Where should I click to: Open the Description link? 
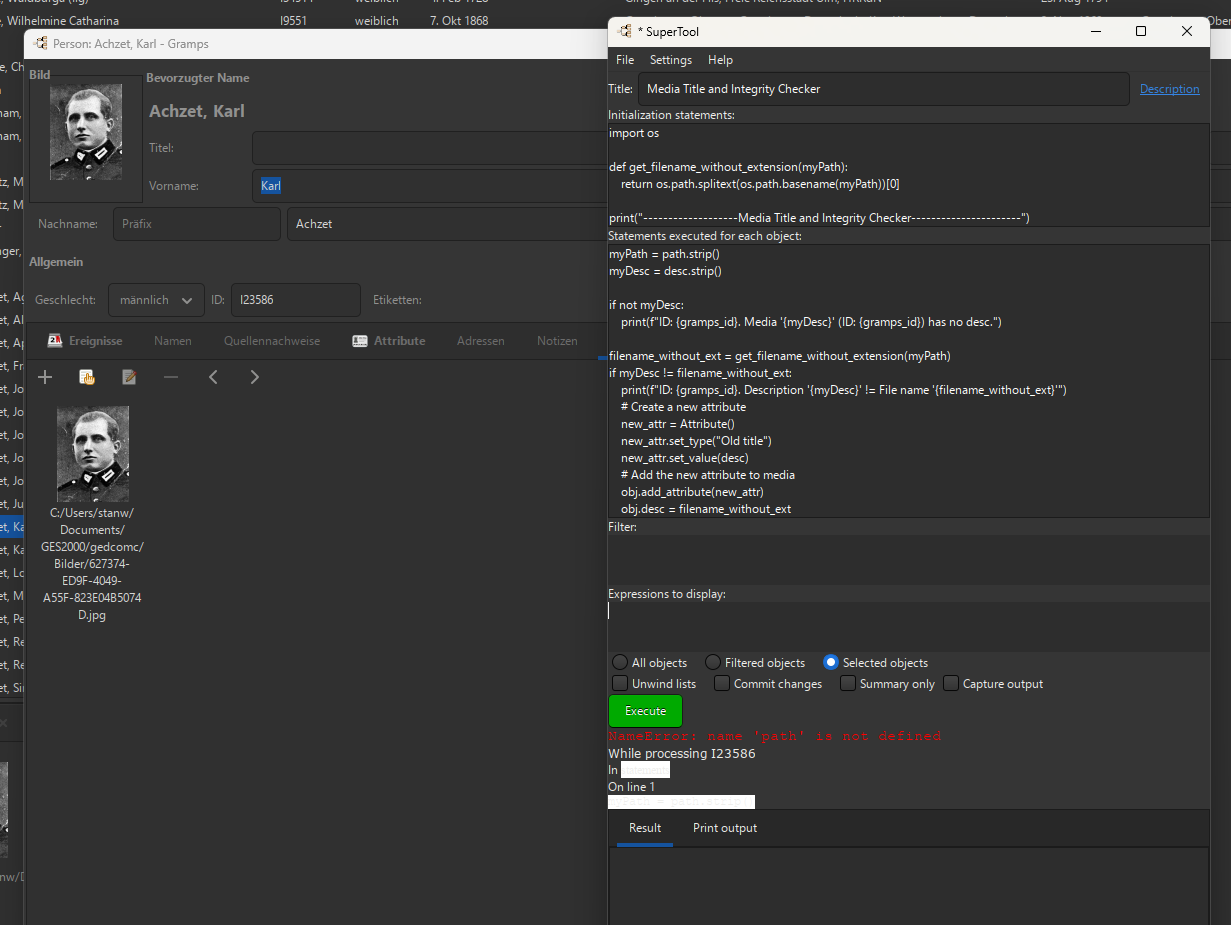[1169, 89]
